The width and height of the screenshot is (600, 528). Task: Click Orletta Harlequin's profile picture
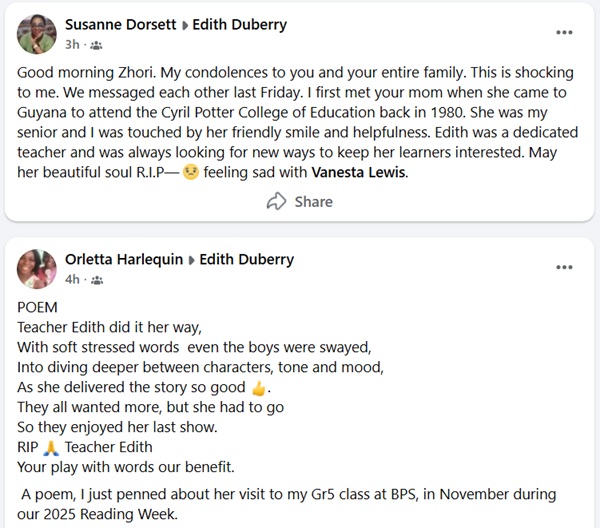click(x=36, y=269)
